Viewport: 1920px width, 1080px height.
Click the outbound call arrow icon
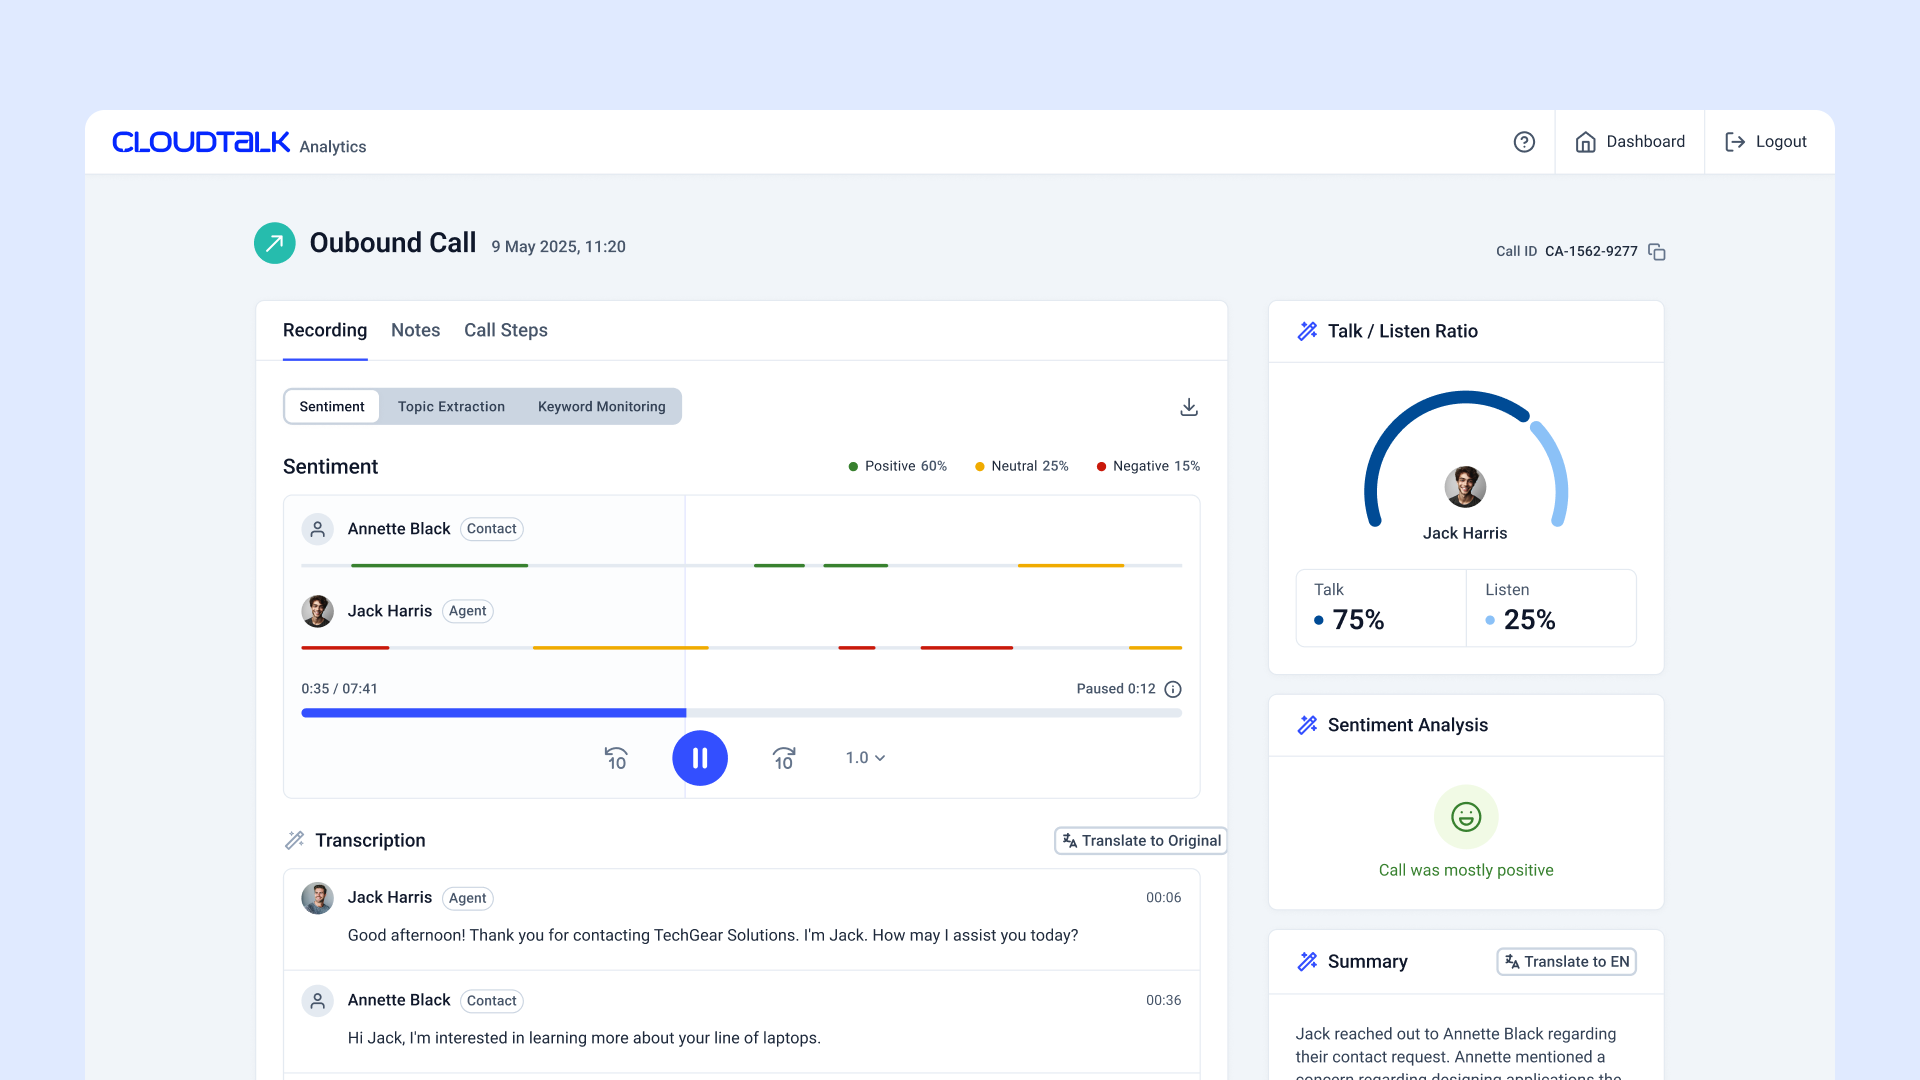274,243
